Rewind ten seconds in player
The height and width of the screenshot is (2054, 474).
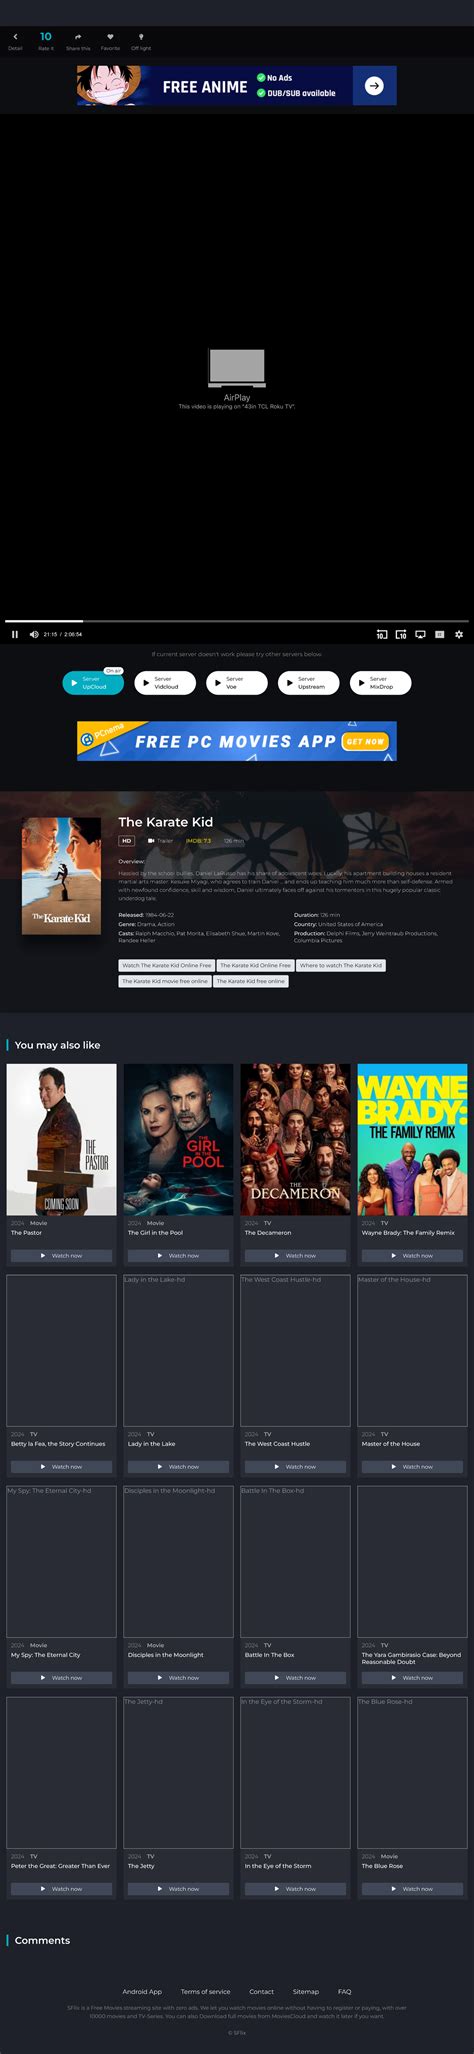381,634
